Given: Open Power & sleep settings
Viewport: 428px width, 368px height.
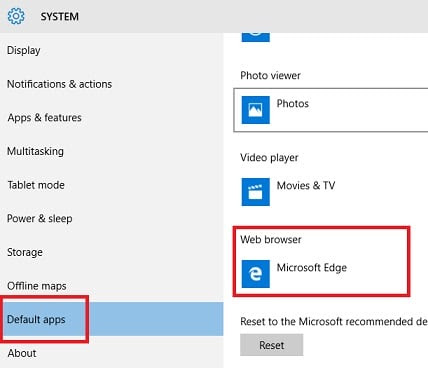Looking at the screenshot, I should coord(112,219).
